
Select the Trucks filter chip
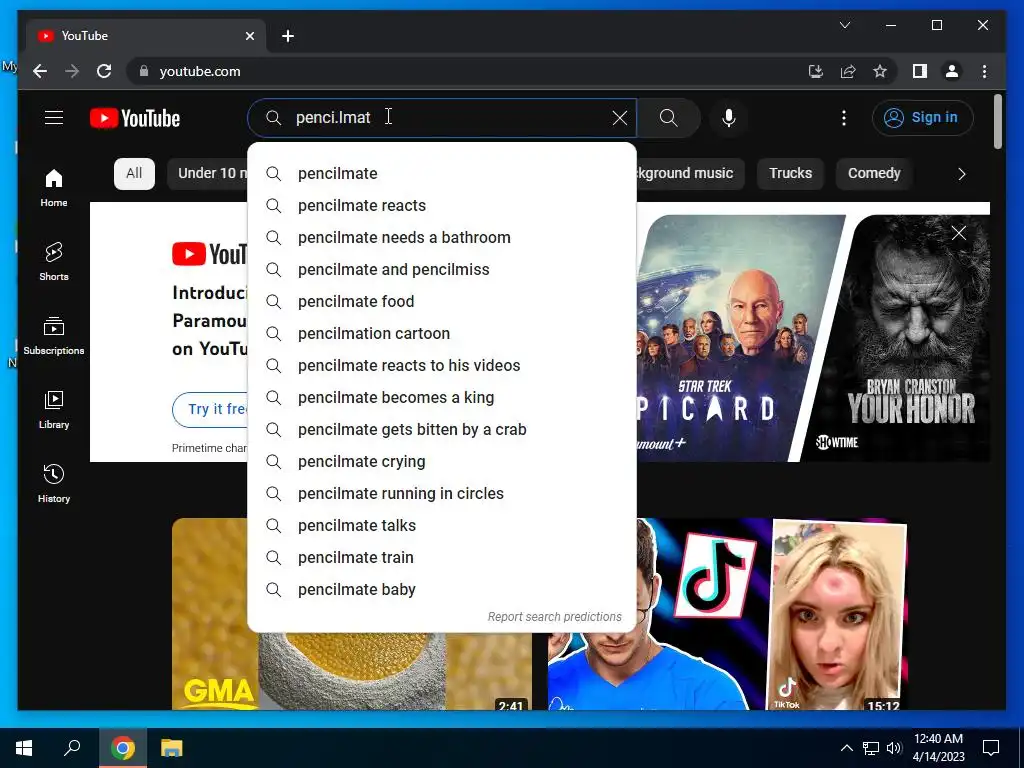[790, 174]
